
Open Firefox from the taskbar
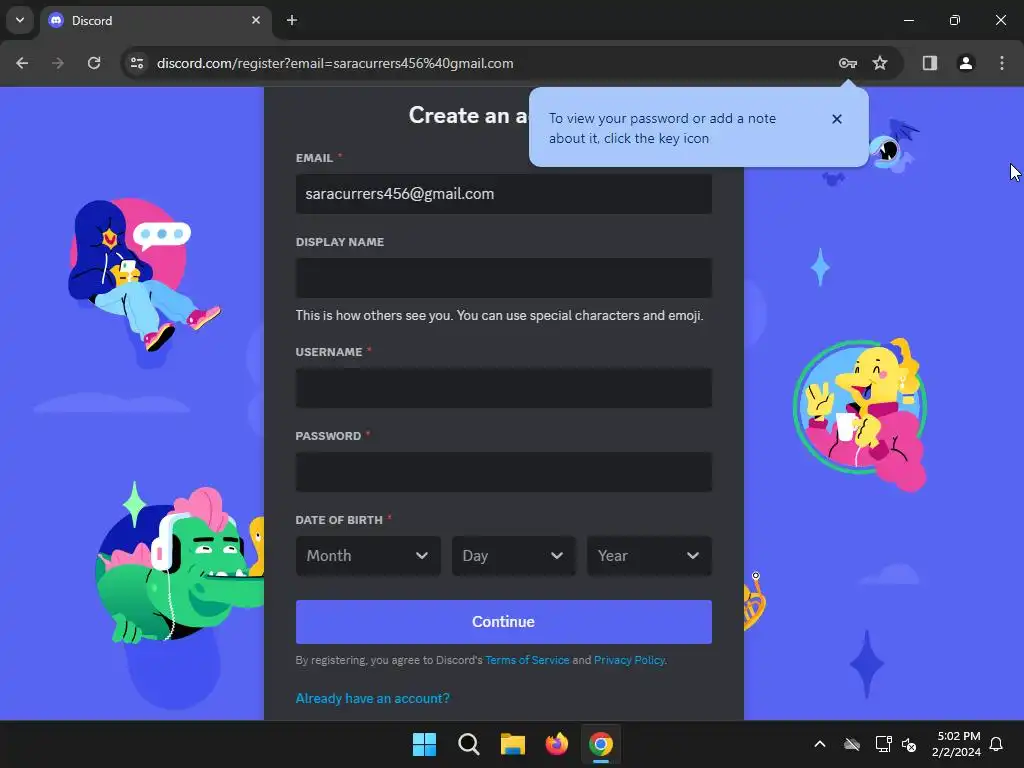pyautogui.click(x=556, y=744)
